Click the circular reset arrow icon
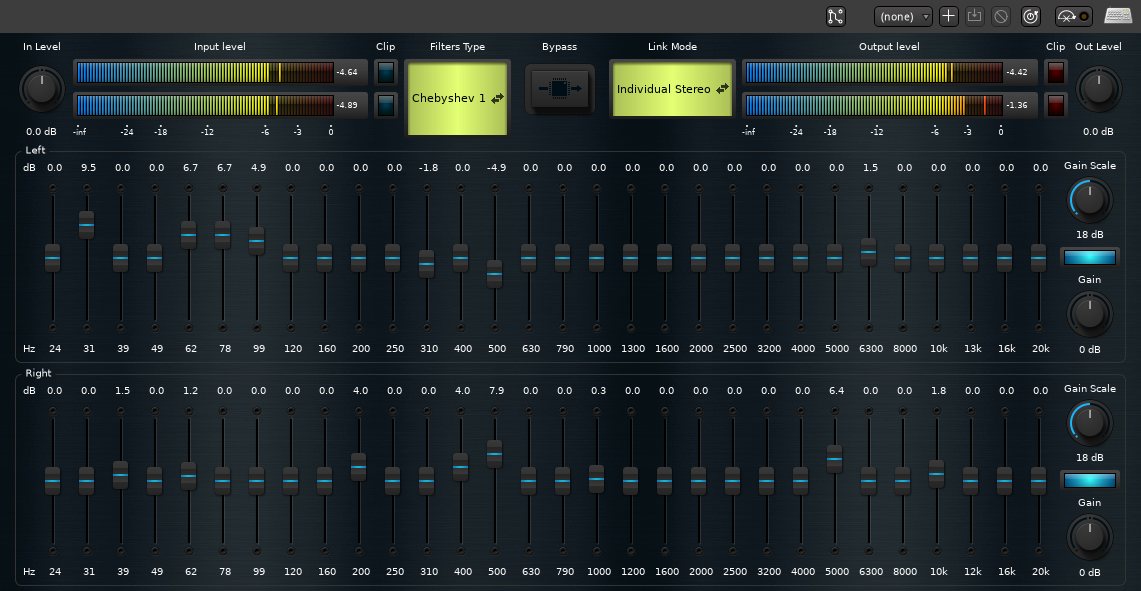This screenshot has width=1141, height=591. tap(1031, 16)
